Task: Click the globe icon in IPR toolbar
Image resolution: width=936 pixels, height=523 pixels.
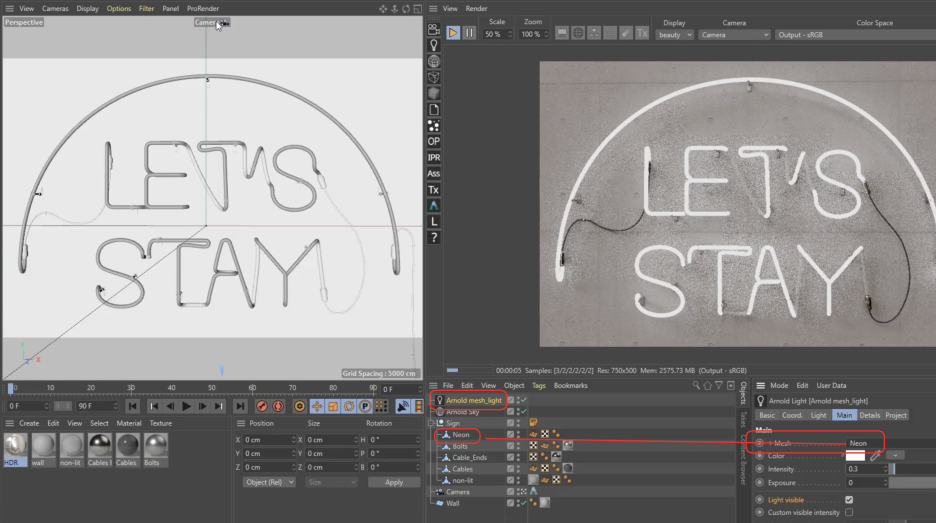Action: pyautogui.click(x=578, y=34)
